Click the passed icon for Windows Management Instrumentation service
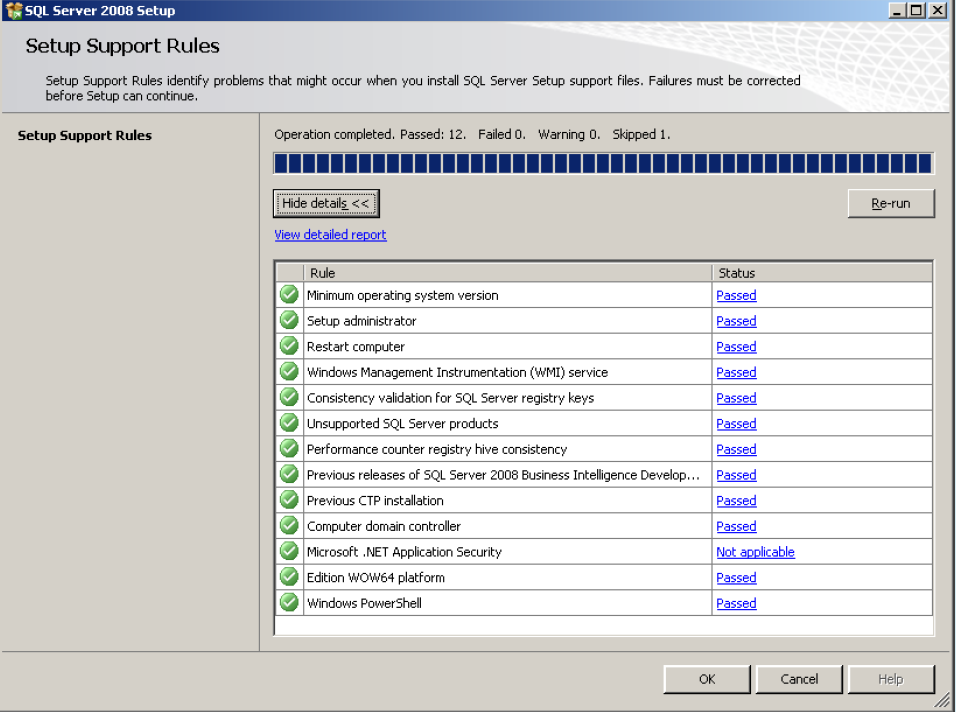956x713 pixels. tap(289, 372)
